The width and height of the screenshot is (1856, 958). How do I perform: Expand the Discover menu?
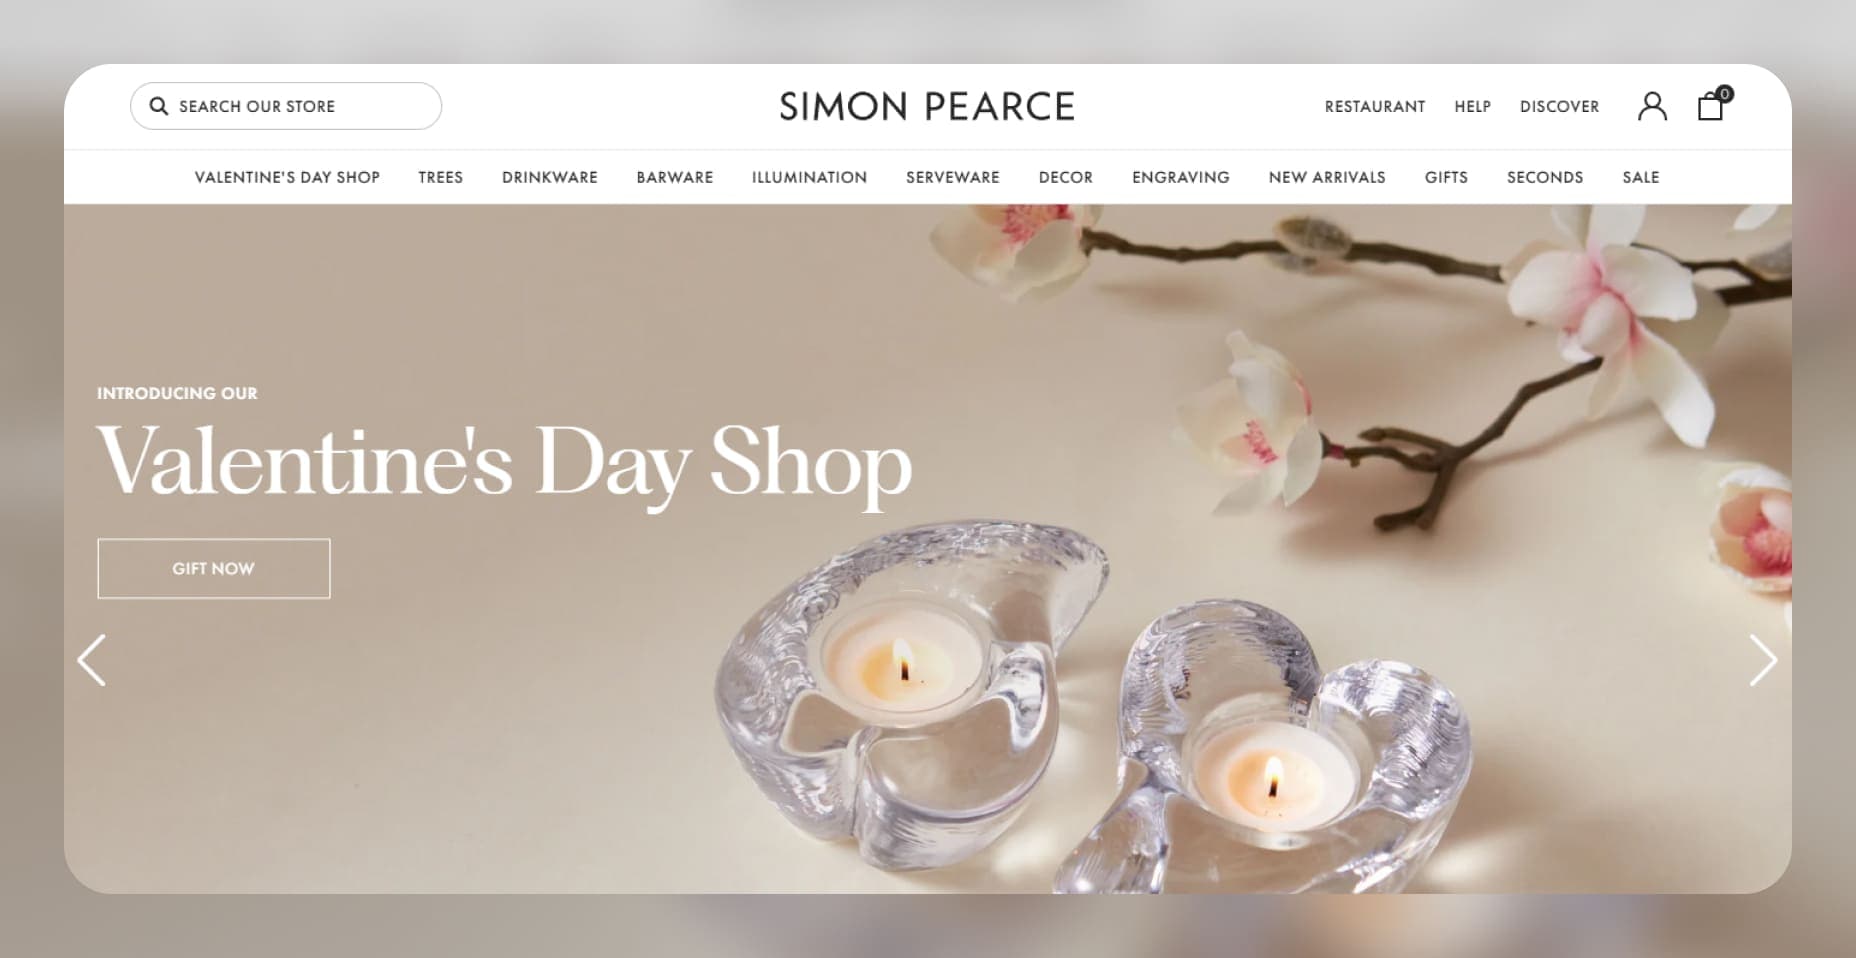tap(1559, 106)
